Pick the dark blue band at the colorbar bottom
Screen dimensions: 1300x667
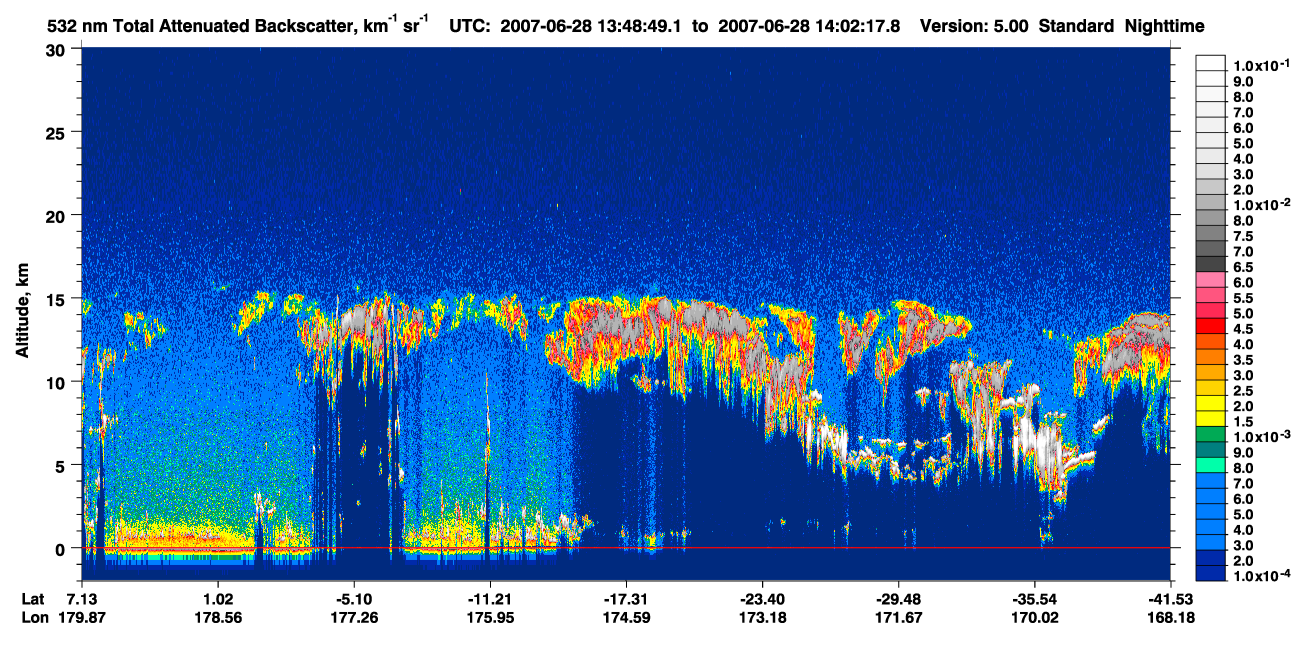pos(1211,573)
